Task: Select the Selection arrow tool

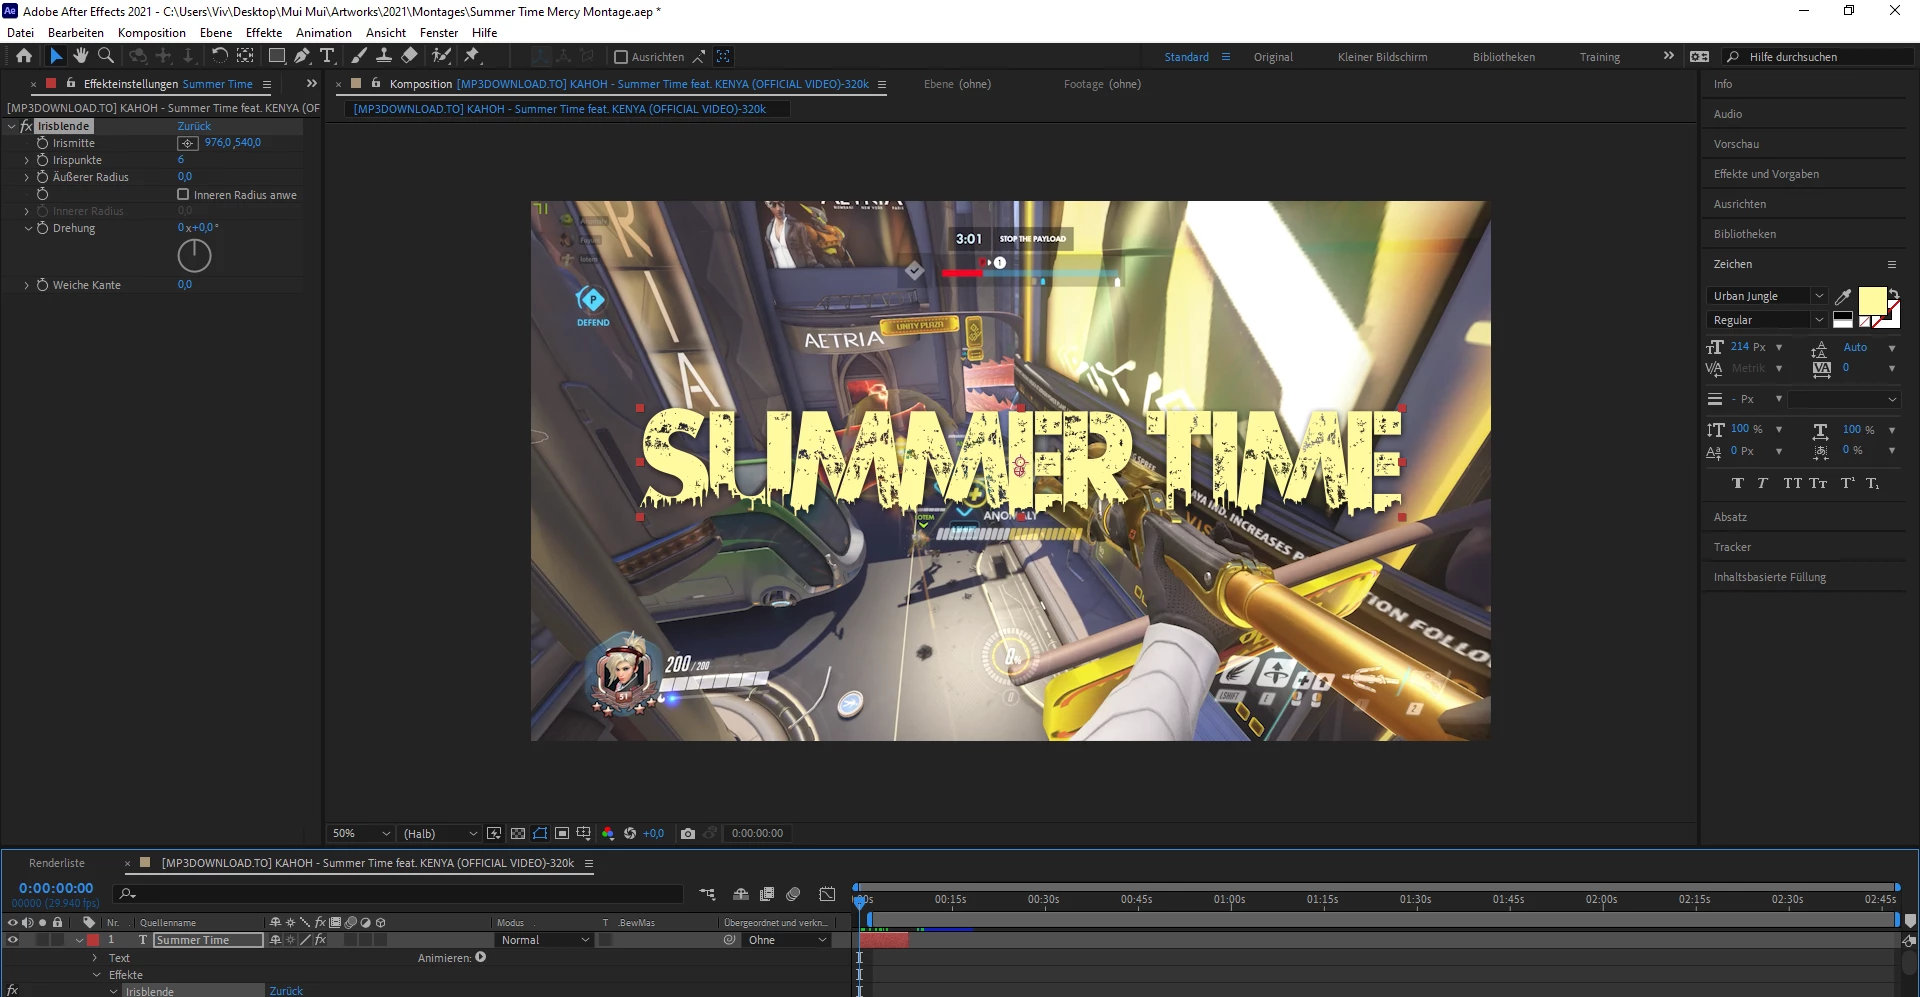Action: [56, 56]
